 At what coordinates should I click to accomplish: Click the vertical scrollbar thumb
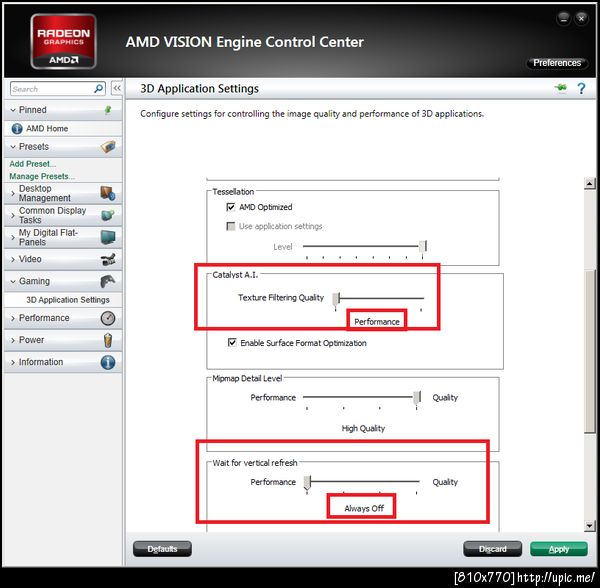tap(590, 351)
